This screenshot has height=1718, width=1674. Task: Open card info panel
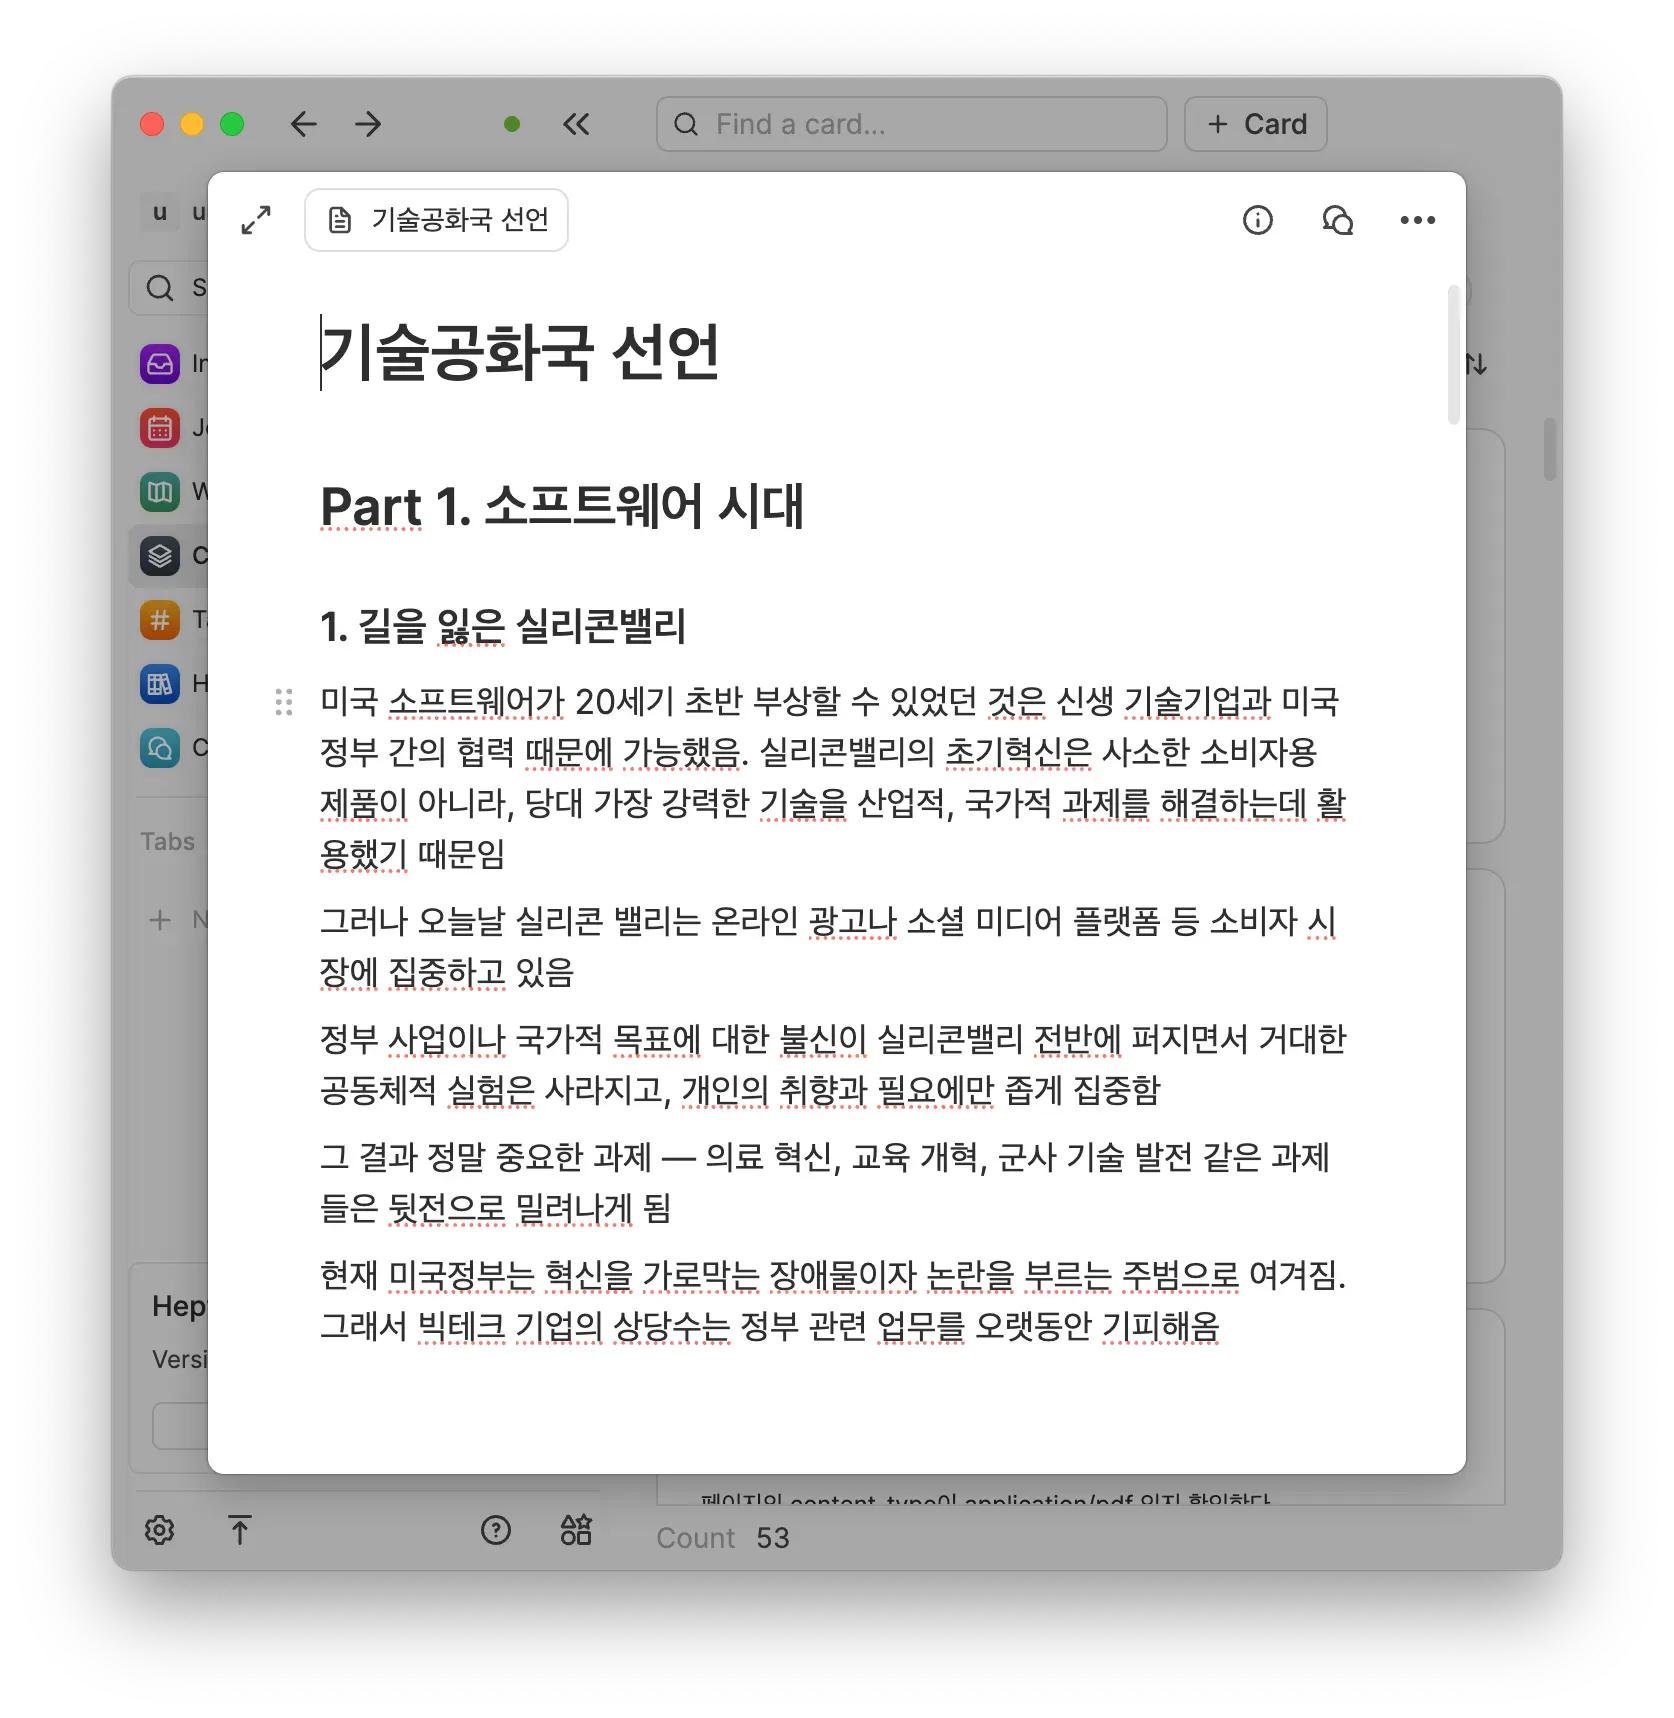coord(1258,220)
